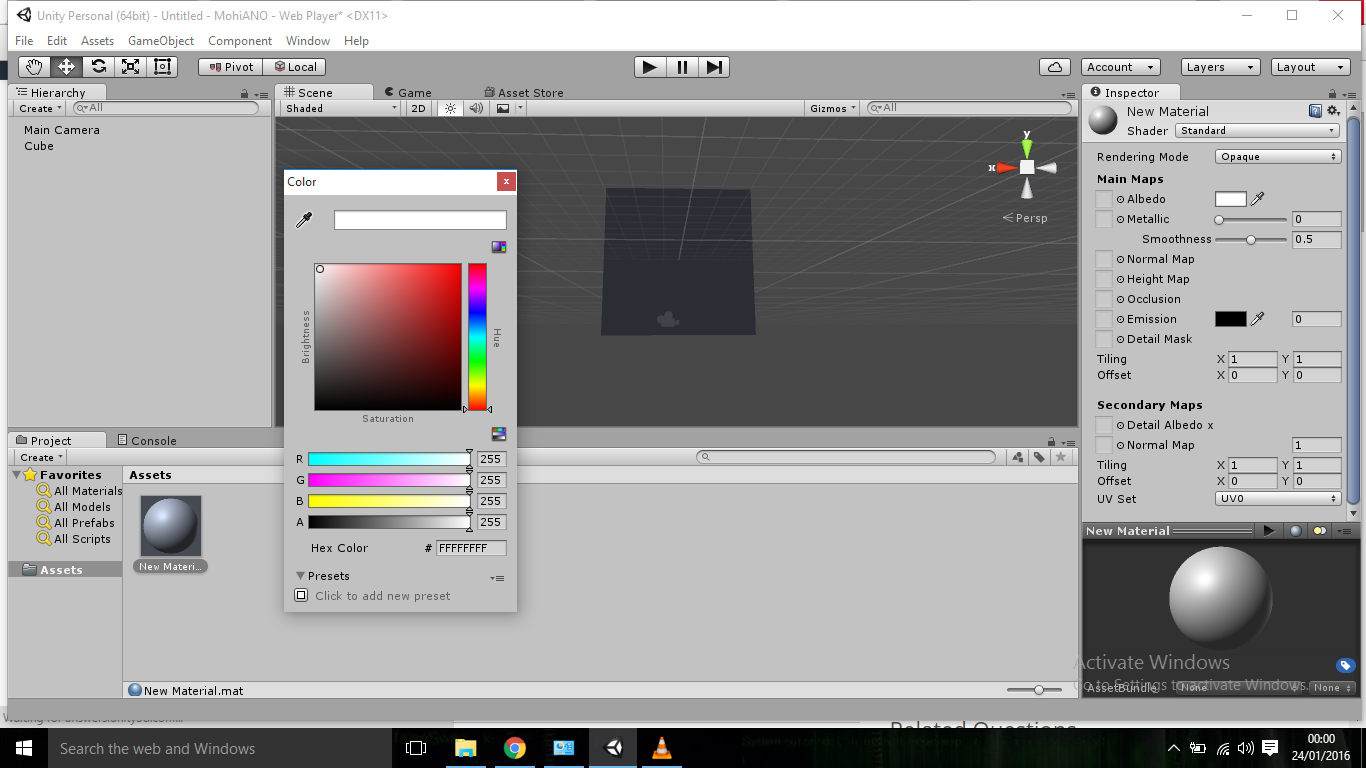1366x768 pixels.
Task: Select the Hand tool in toolbar
Action: (34, 67)
